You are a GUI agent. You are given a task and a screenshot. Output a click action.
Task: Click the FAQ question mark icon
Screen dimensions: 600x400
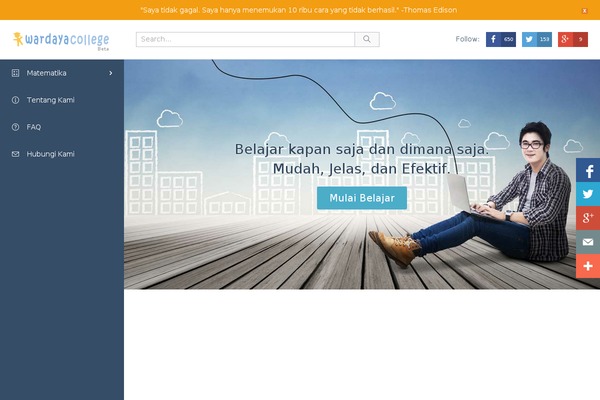(x=15, y=127)
